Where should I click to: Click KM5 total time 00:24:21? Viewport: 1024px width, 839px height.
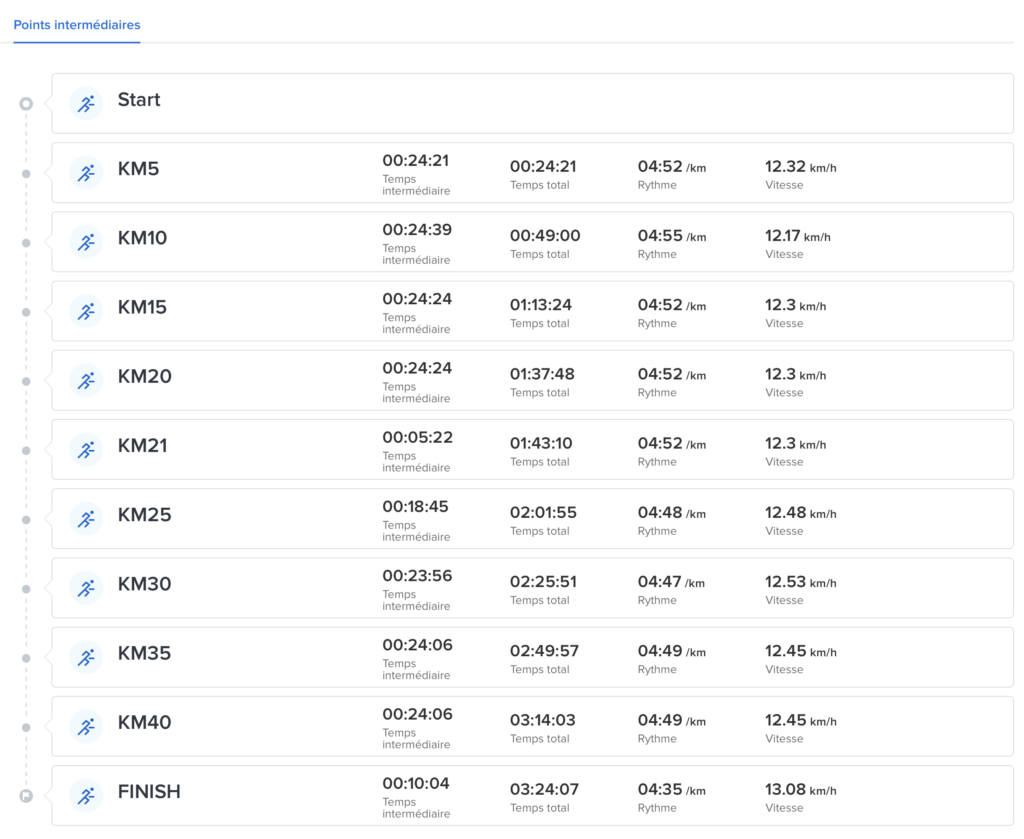(543, 166)
